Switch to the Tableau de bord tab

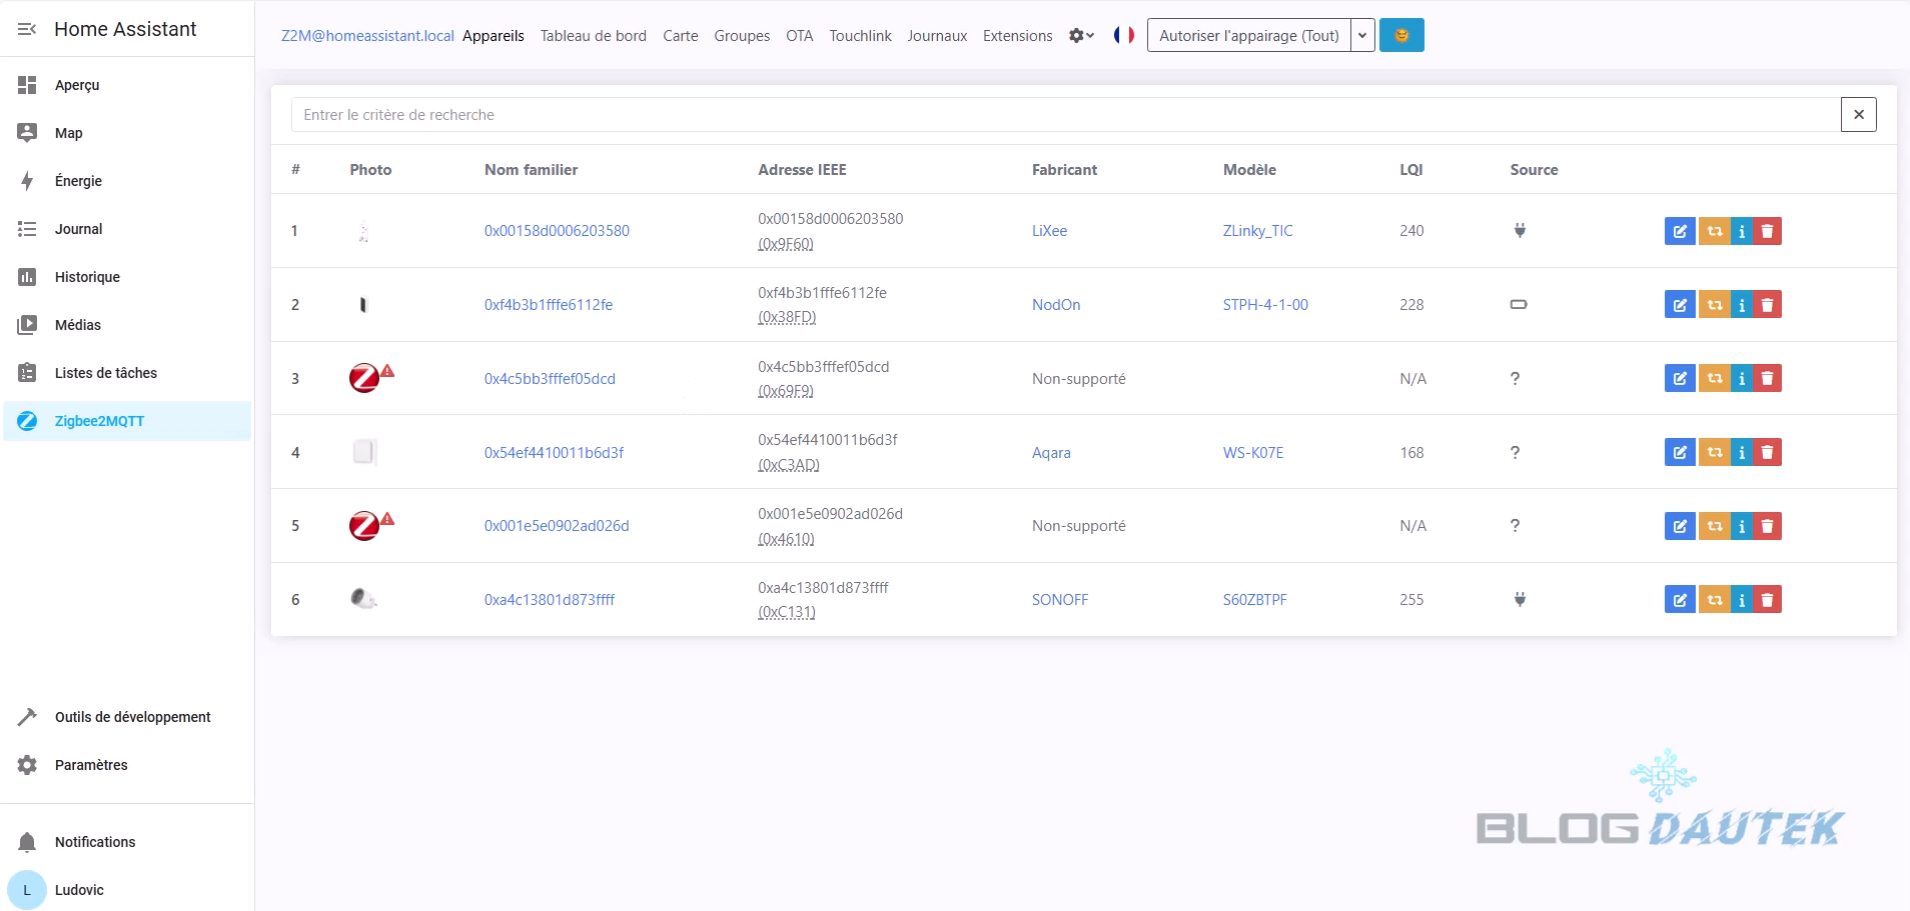coord(593,36)
